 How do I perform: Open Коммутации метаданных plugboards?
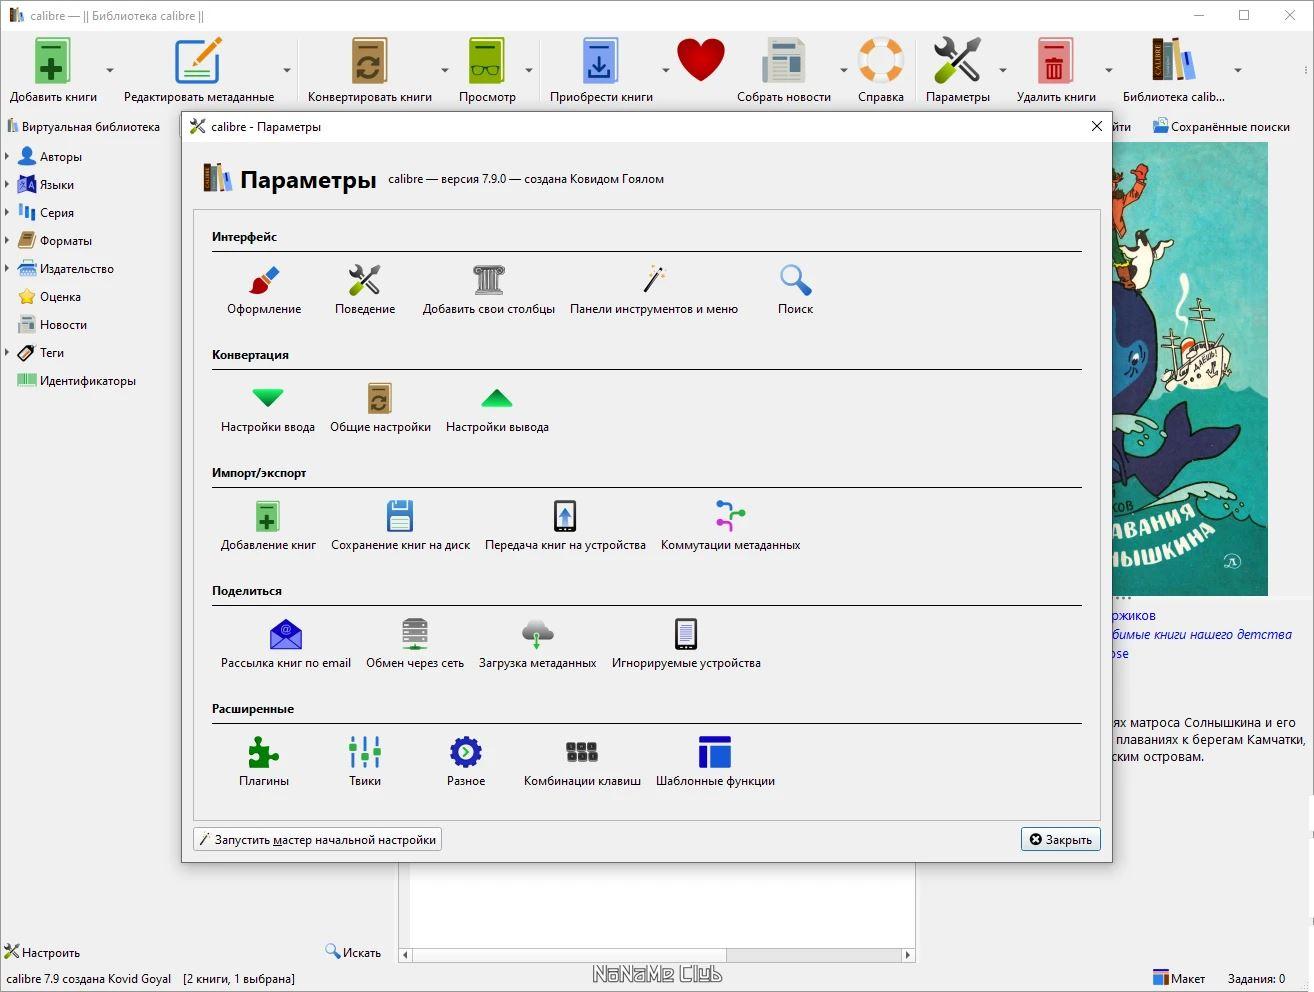[x=730, y=527]
